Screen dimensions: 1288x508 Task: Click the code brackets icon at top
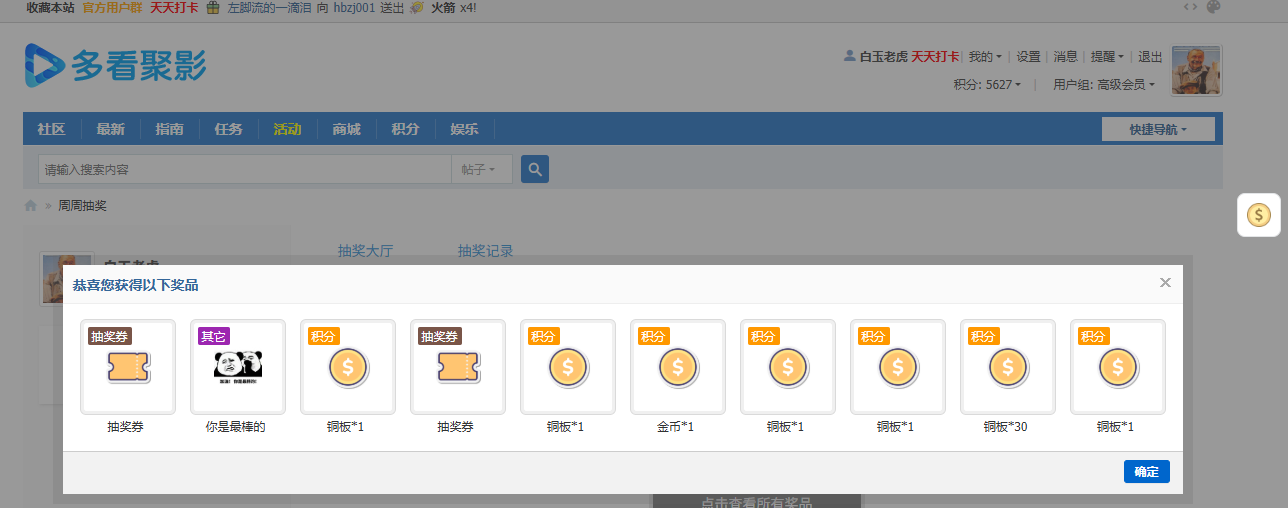[1190, 7]
